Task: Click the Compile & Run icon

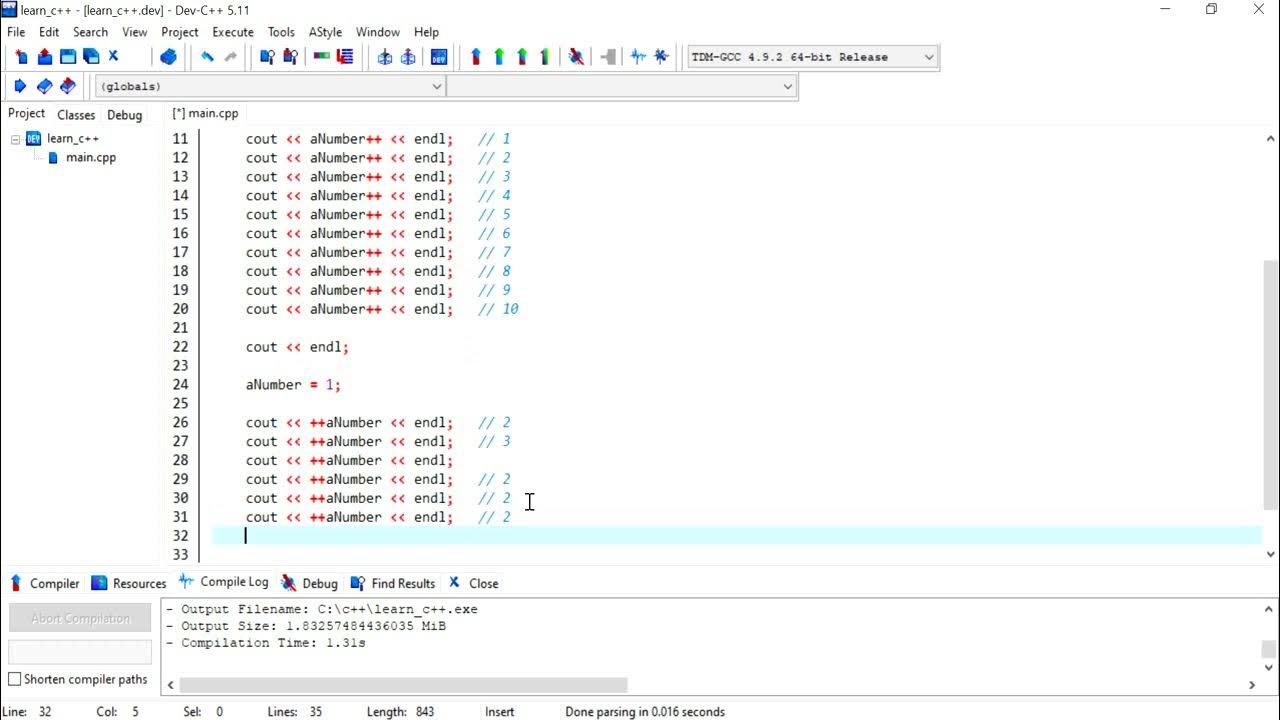Action: coord(522,57)
